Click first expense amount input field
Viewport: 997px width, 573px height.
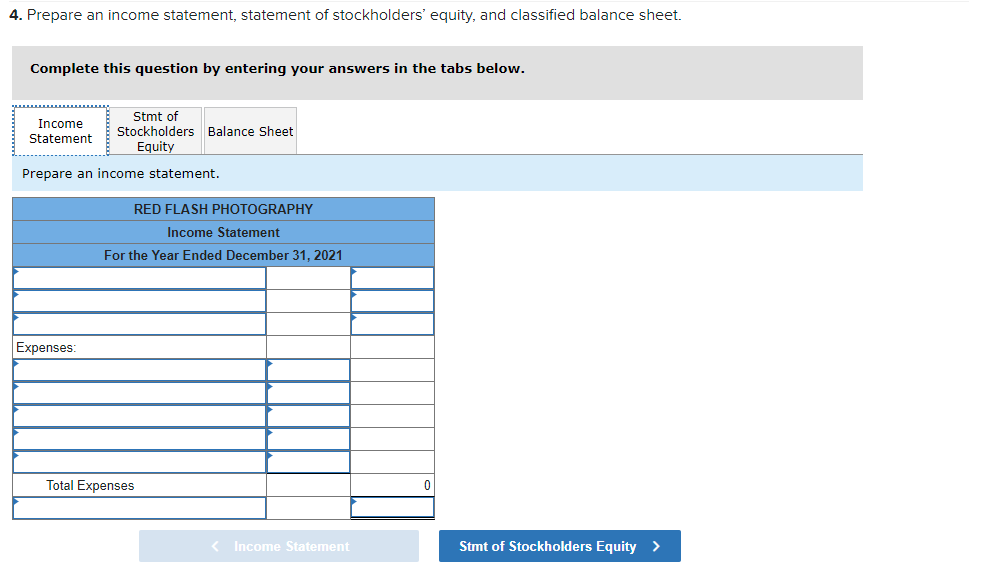point(308,370)
